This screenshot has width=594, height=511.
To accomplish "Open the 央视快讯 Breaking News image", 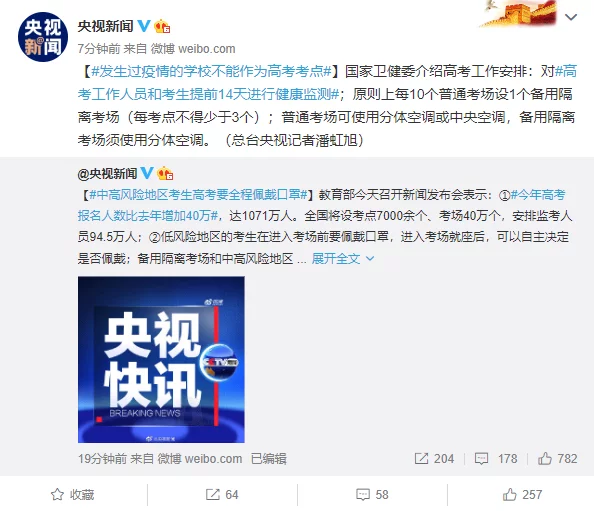I will tap(161, 359).
